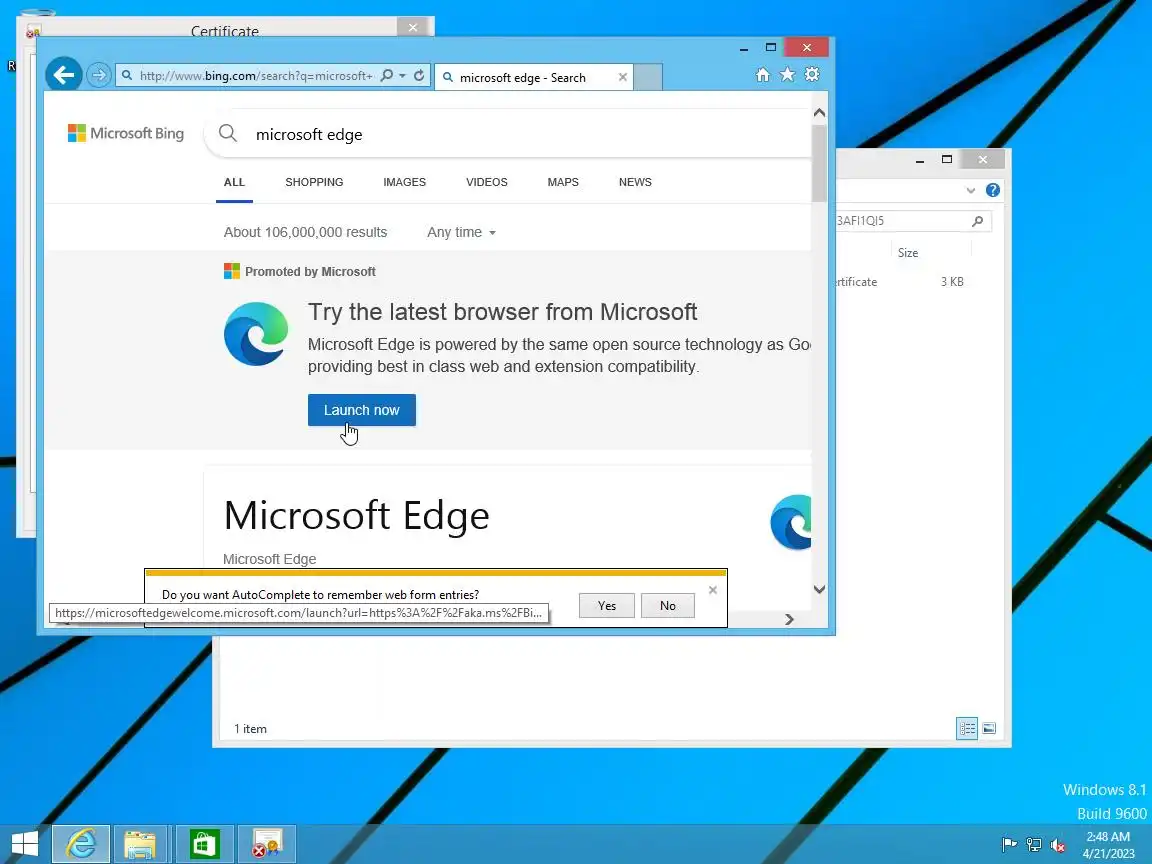Screen dimensions: 1152x864
Task: Click the vertical scrollbar thumb
Action: pyautogui.click(x=819, y=163)
